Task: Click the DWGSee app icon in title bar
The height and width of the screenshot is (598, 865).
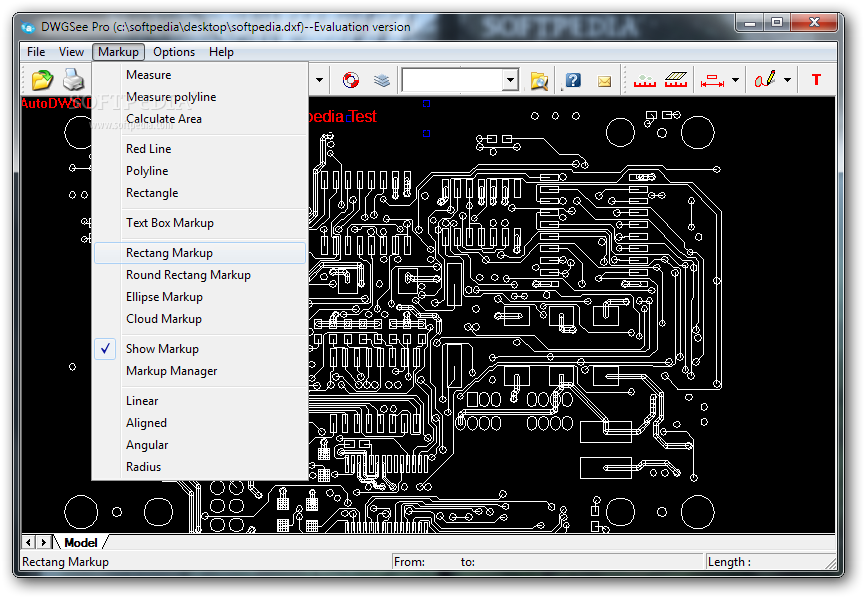Action: (28, 26)
